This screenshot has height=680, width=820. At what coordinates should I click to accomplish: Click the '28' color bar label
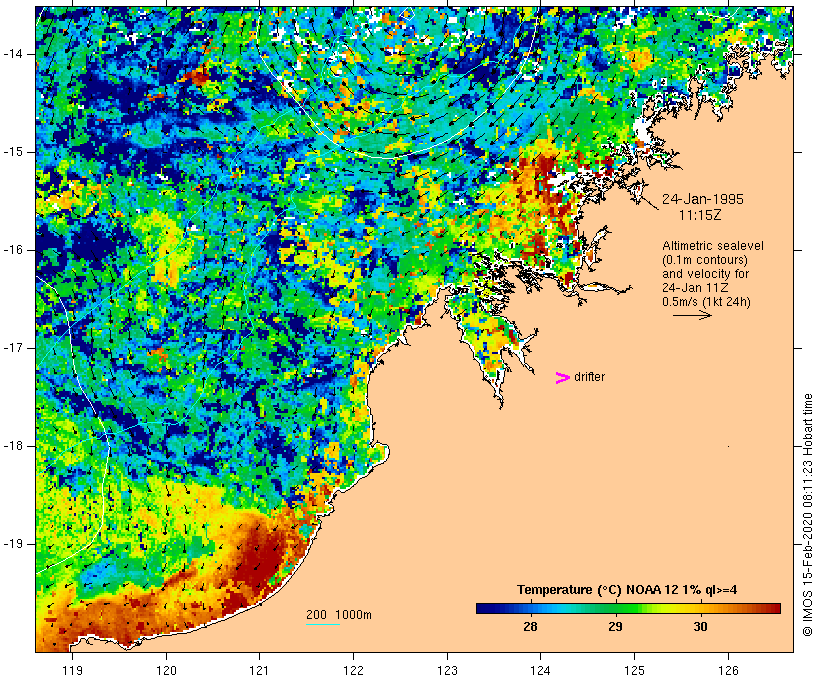pos(530,627)
